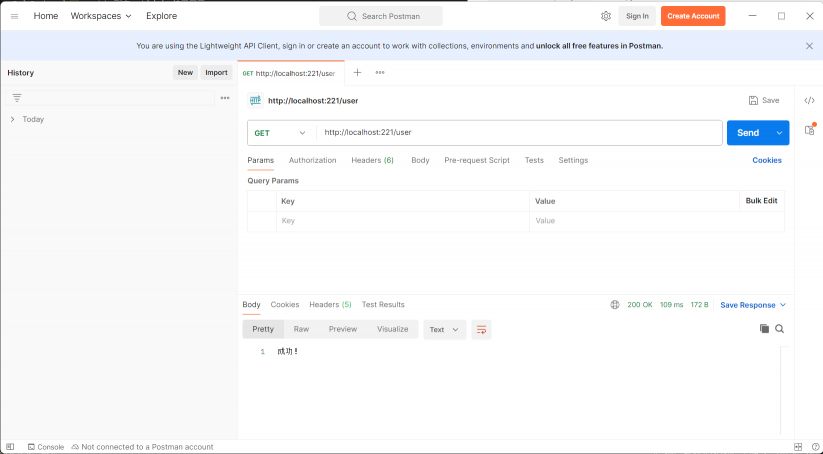This screenshot has height=454, width=823.
Task: Open the code snippet panel icon
Action: 809,100
